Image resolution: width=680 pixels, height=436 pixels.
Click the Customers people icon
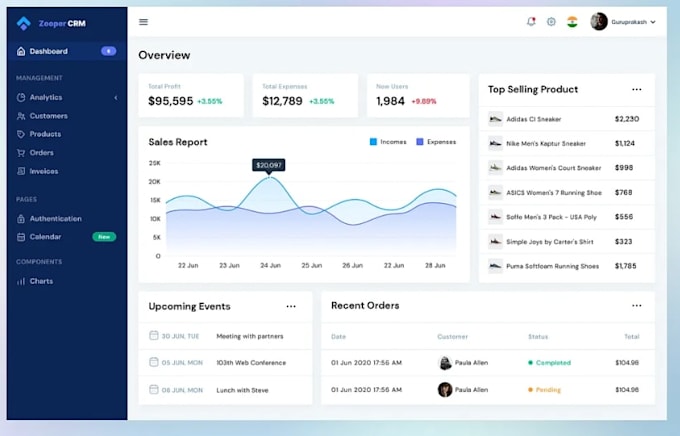[21, 116]
